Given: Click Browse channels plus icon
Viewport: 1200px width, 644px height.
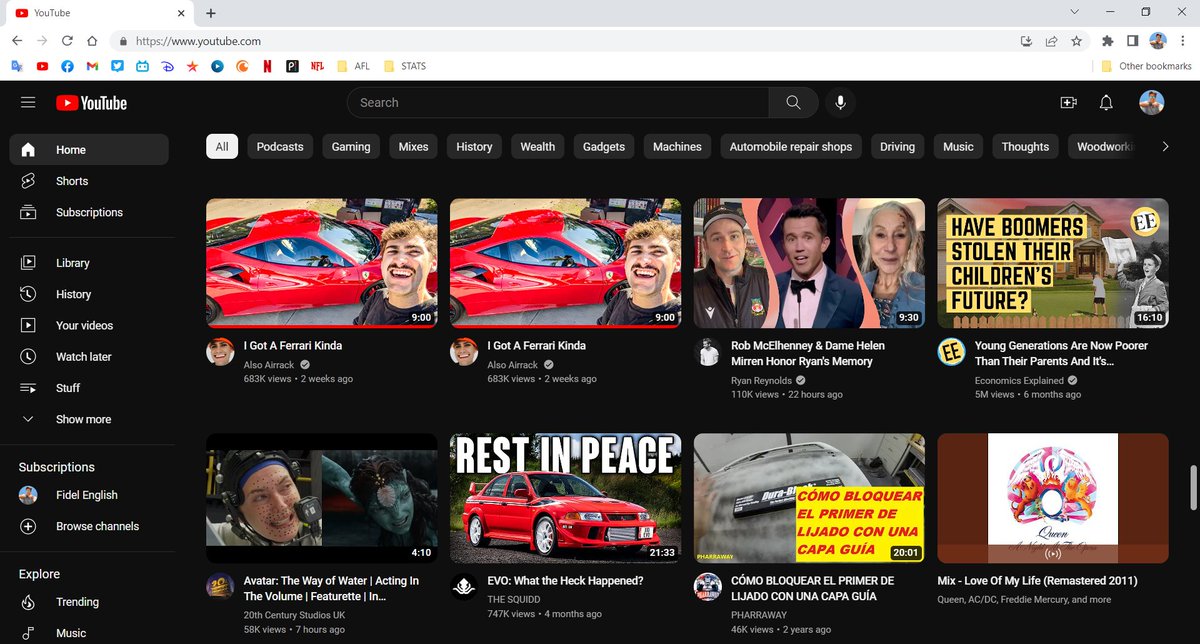Looking at the screenshot, I should pos(28,526).
